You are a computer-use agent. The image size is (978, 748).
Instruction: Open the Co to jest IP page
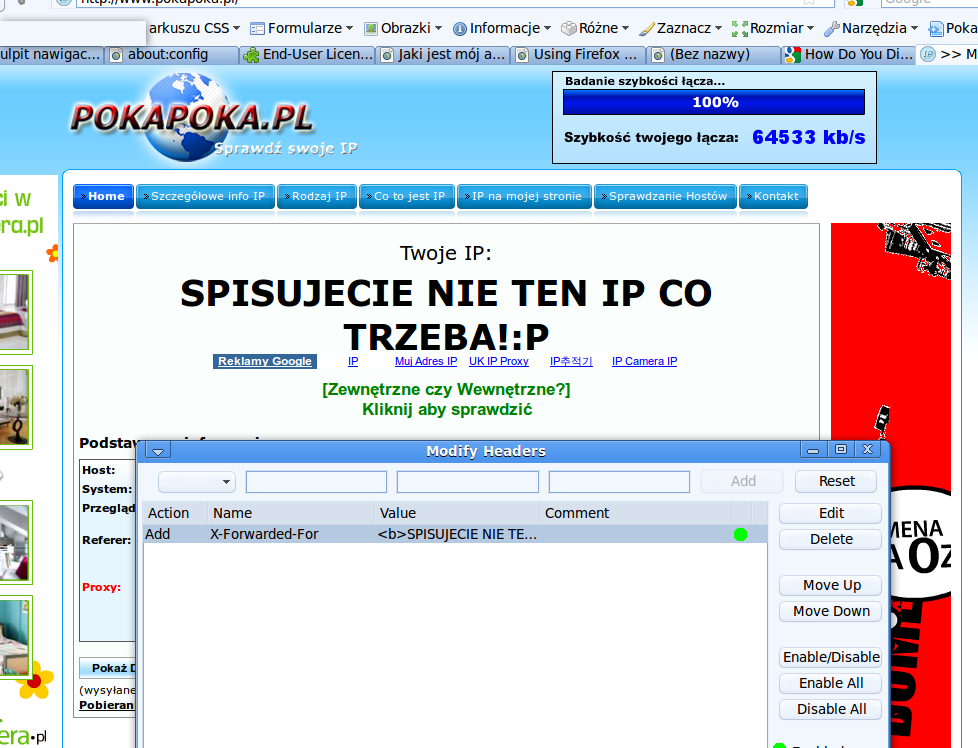(x=407, y=197)
